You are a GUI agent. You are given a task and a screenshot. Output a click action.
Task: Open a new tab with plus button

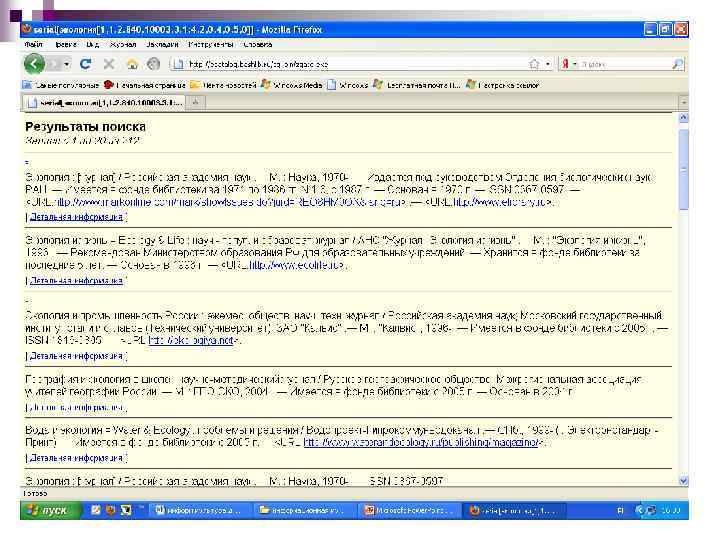195,102
